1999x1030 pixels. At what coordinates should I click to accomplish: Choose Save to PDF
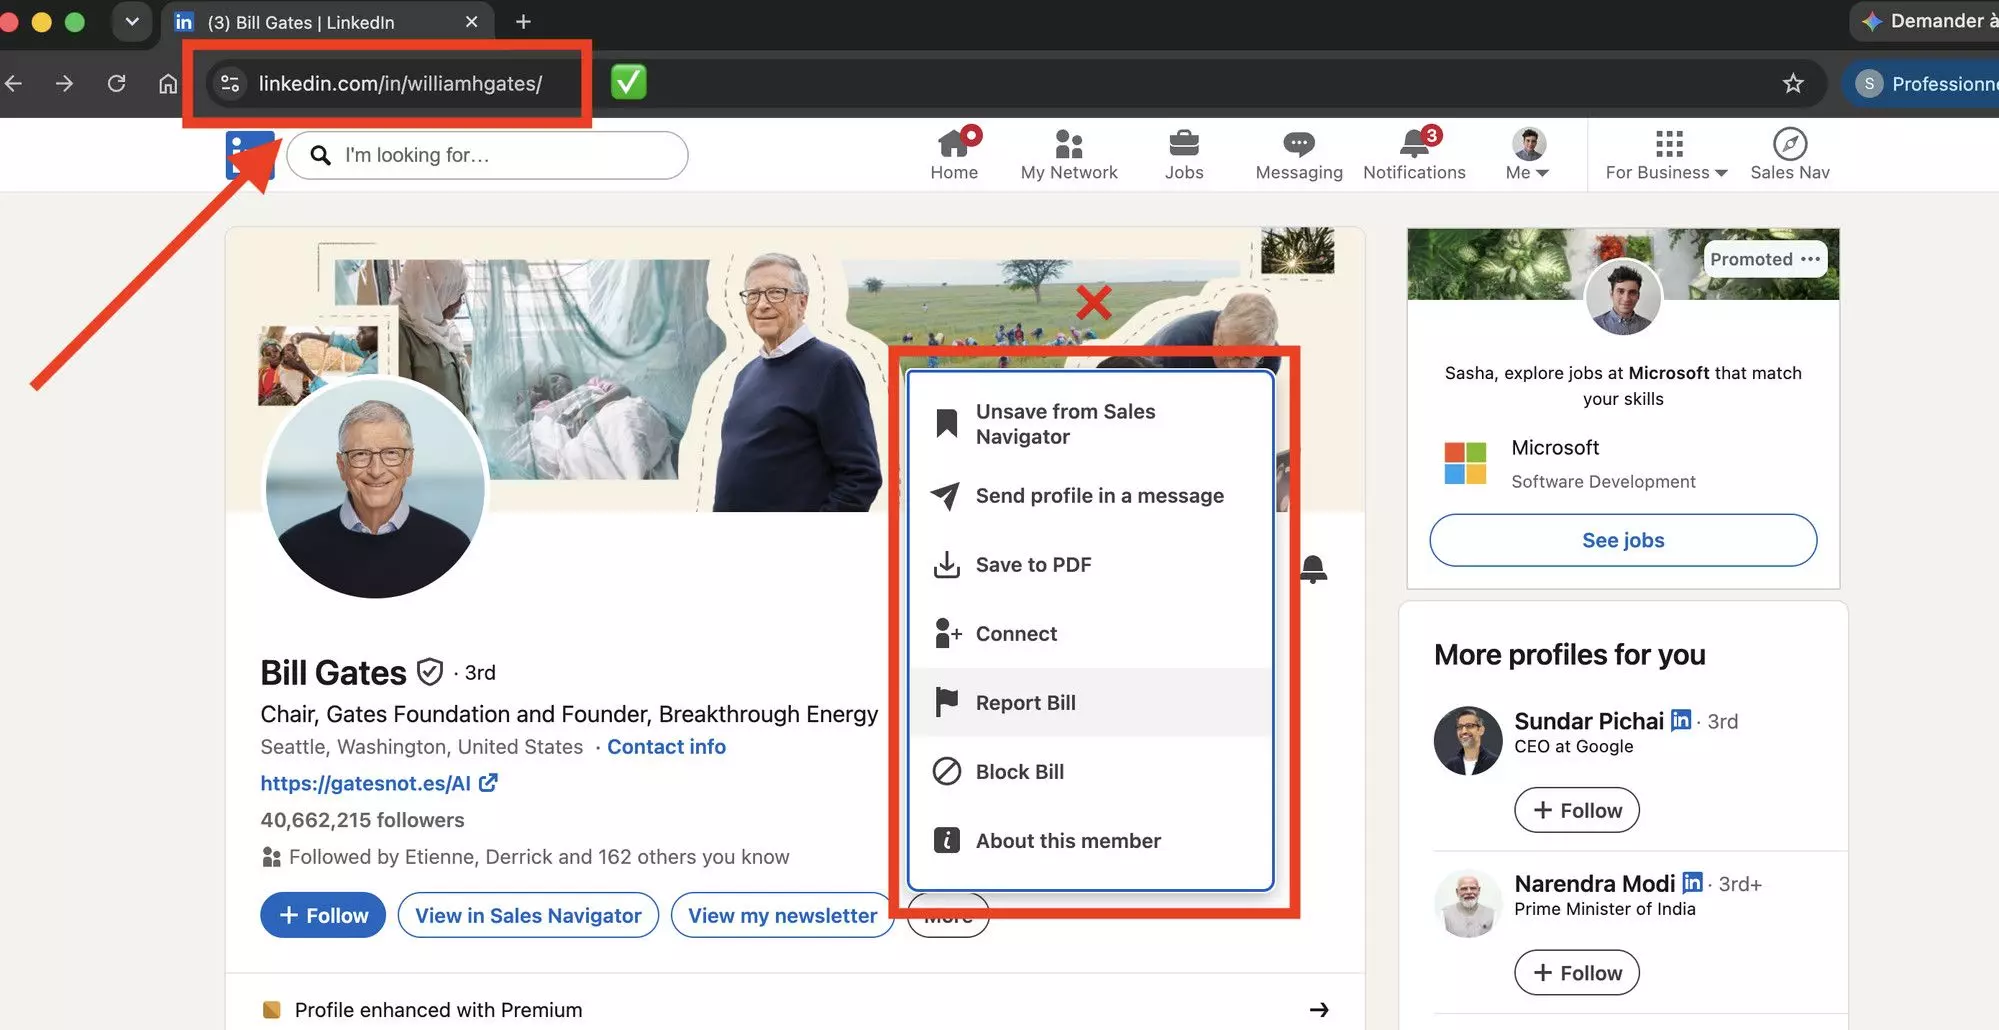click(x=1090, y=565)
